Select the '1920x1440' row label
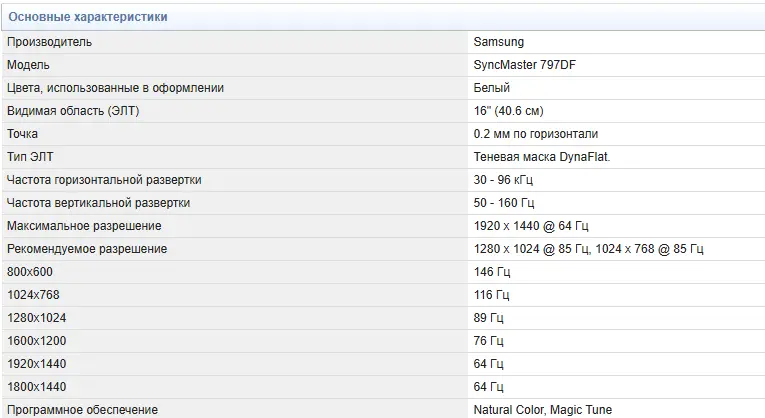The width and height of the screenshot is (765, 418). pos(37,364)
